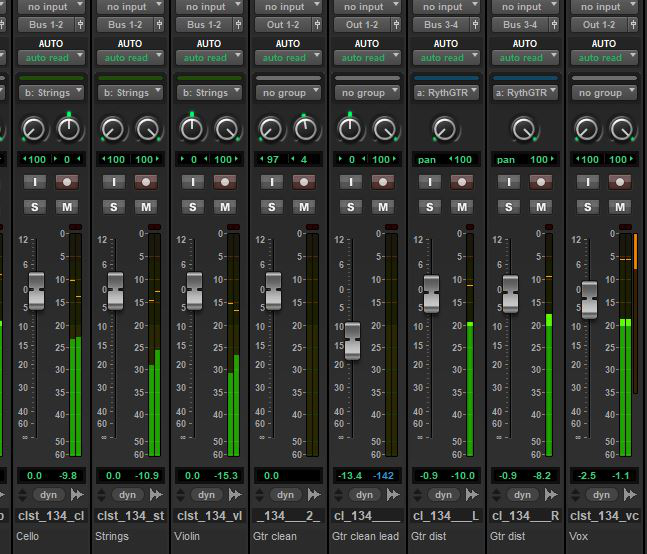Click Gtr clean lead comment label
This screenshot has width=647, height=554.
(x=366, y=536)
